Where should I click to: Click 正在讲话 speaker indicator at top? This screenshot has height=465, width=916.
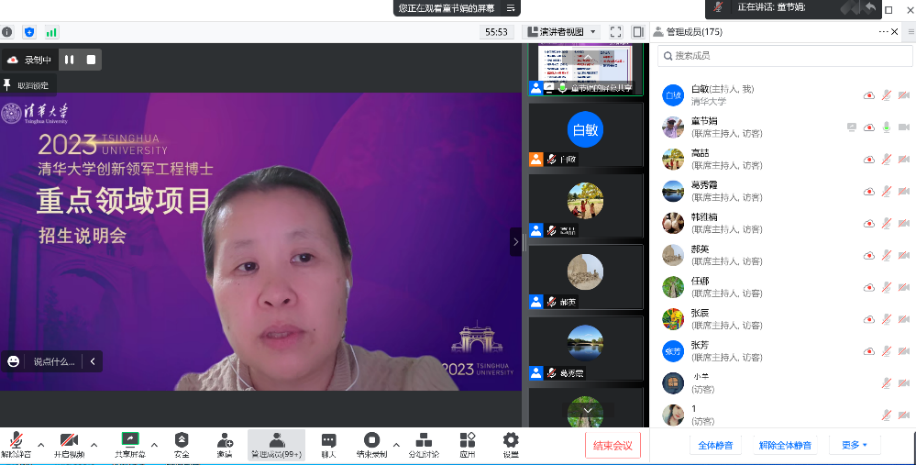[771, 8]
